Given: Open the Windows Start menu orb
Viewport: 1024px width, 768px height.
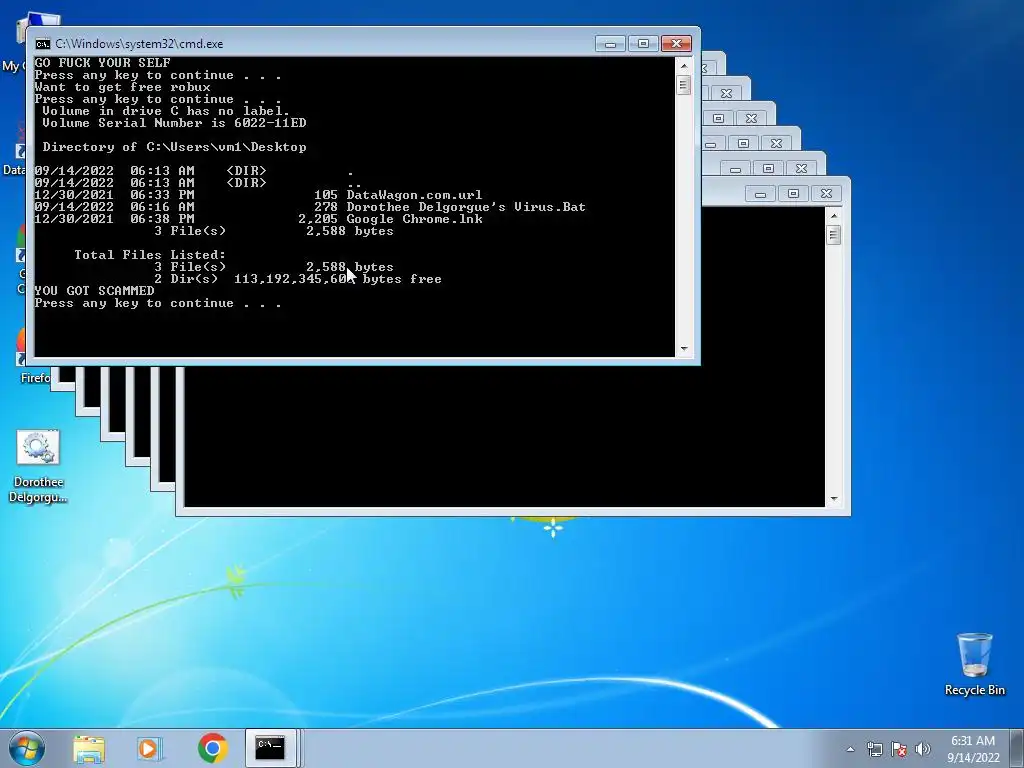Looking at the screenshot, I should tap(27, 748).
